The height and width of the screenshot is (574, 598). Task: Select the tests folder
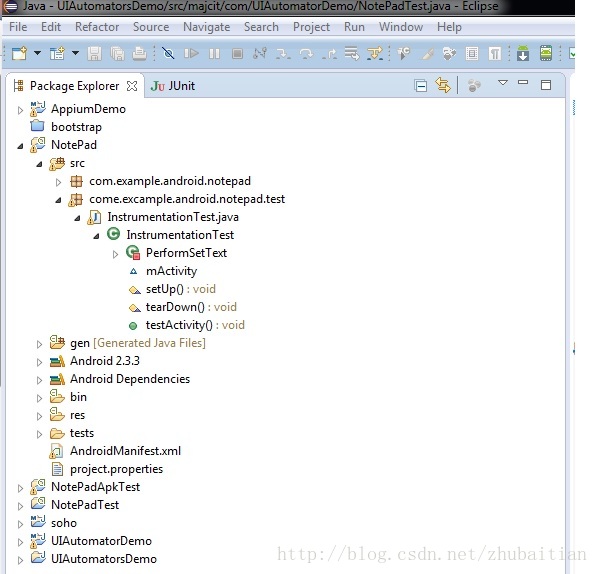click(82, 433)
